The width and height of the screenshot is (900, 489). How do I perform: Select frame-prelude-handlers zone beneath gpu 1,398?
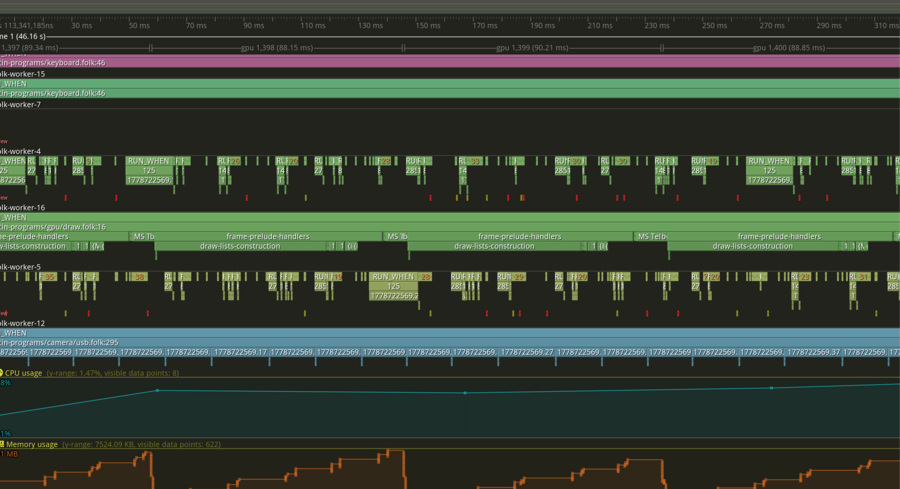[268, 236]
